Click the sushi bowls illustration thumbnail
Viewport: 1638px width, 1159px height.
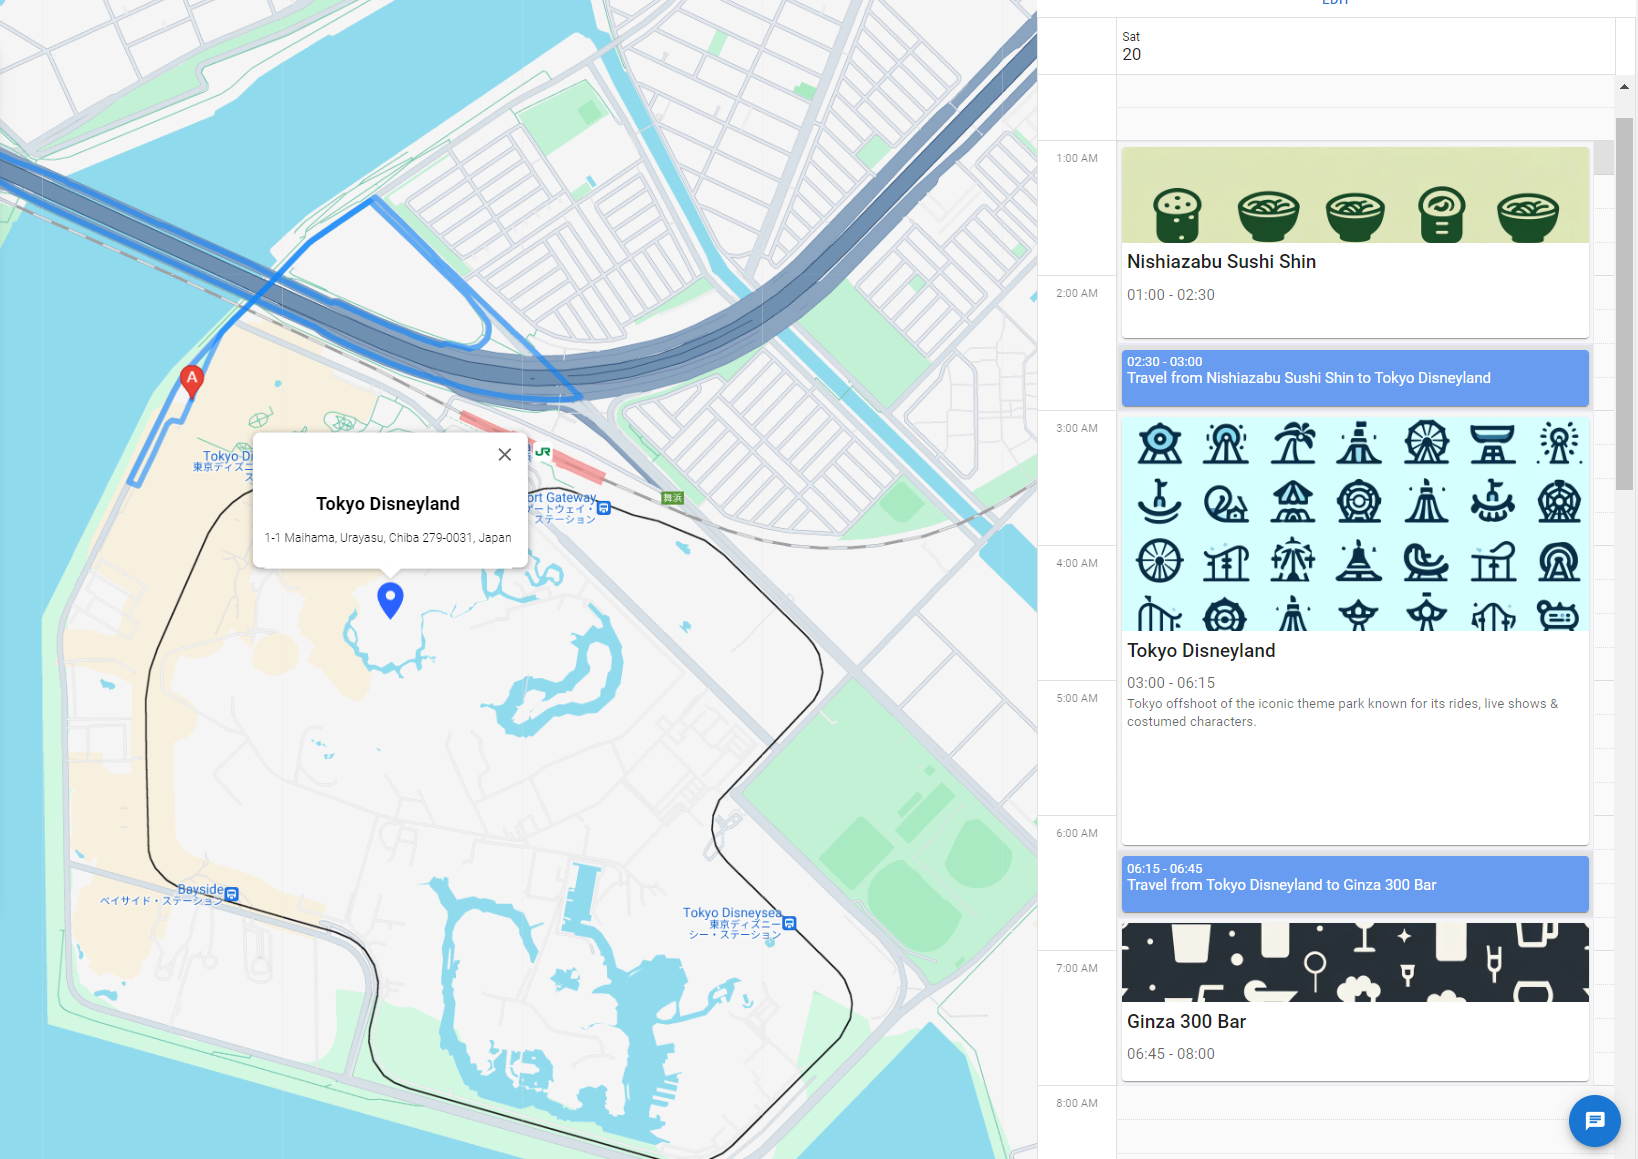click(x=1355, y=195)
